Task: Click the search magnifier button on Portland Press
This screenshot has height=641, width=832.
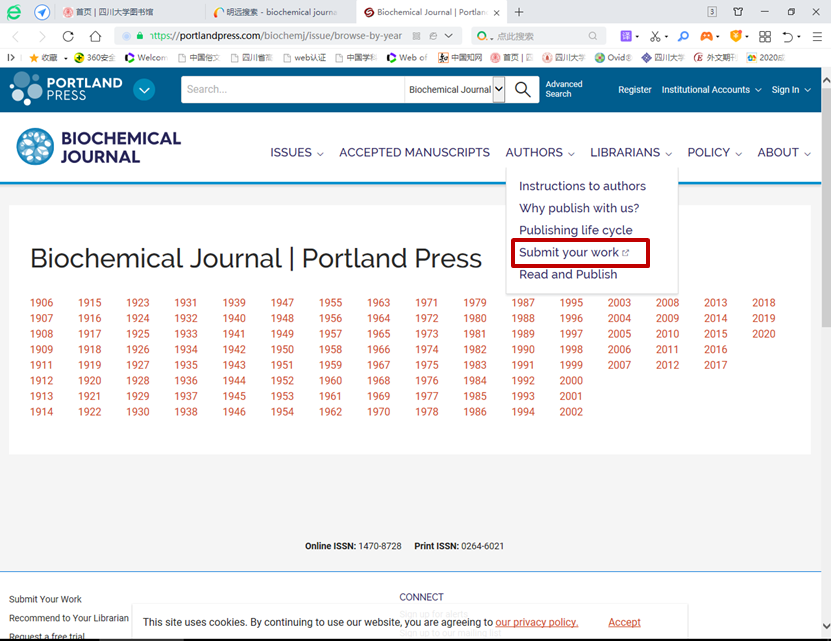Action: tap(523, 90)
